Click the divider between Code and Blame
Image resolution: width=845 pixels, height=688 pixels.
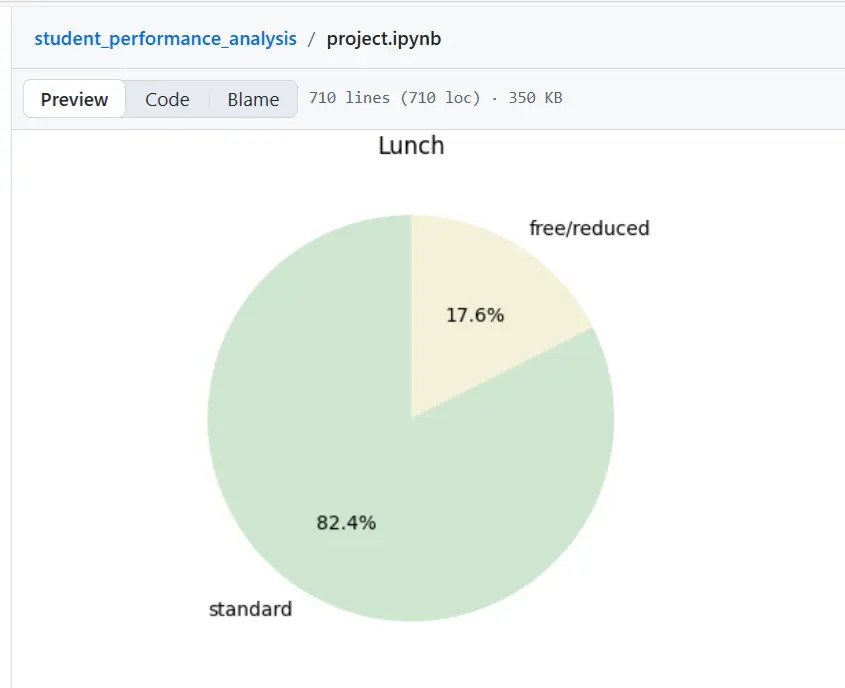(209, 99)
